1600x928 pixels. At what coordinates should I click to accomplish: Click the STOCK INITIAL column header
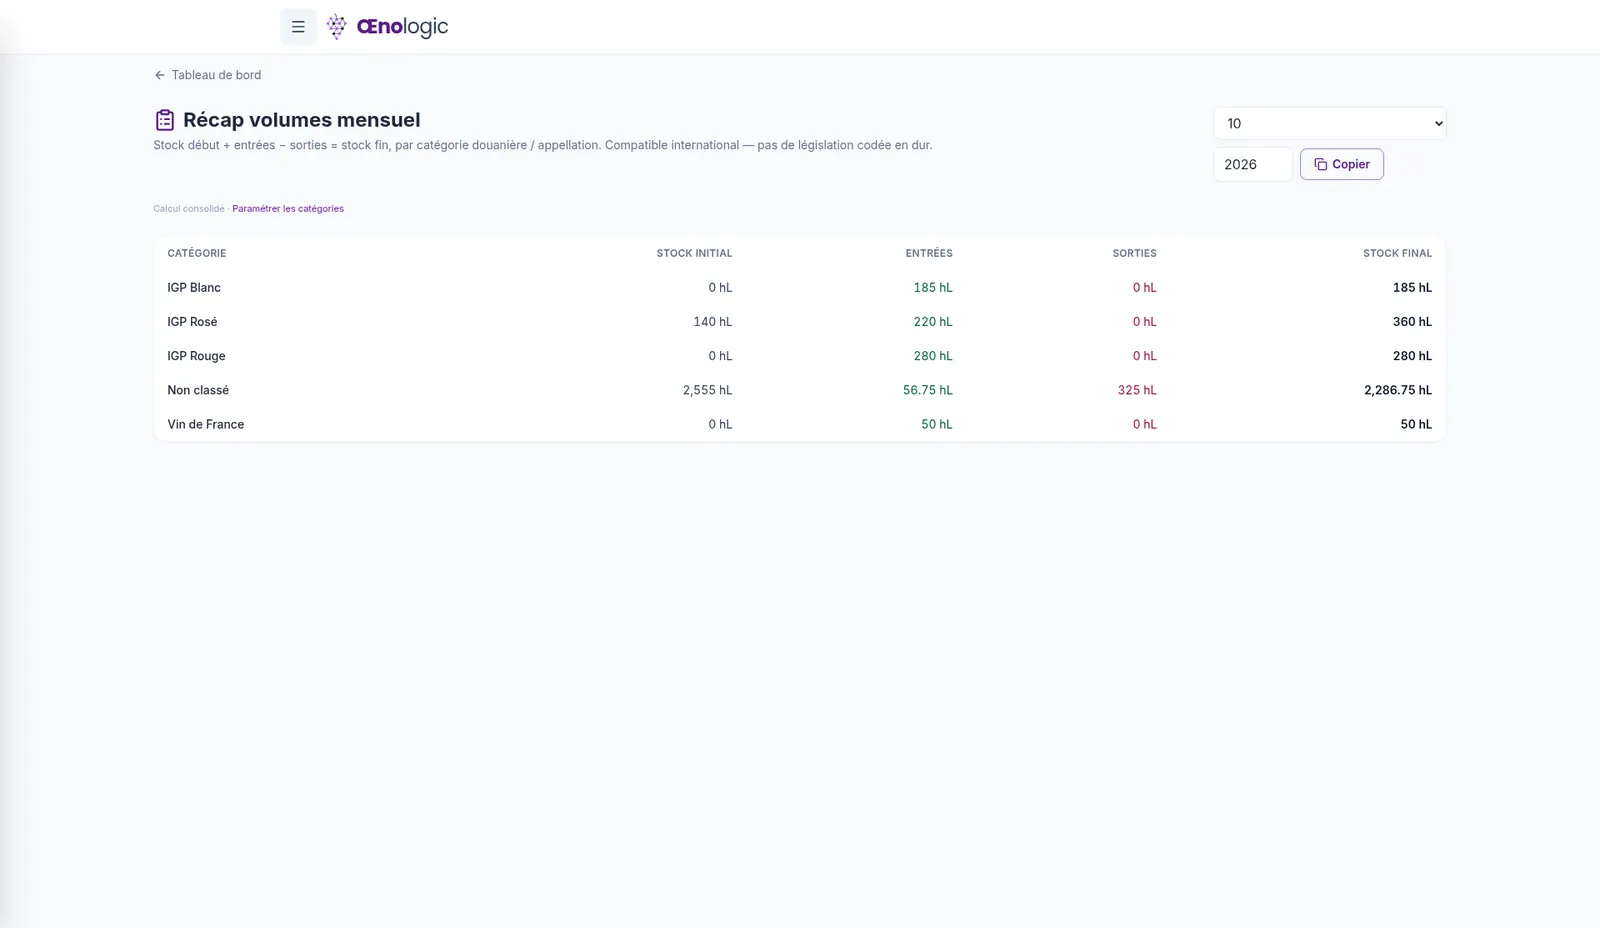click(x=694, y=253)
